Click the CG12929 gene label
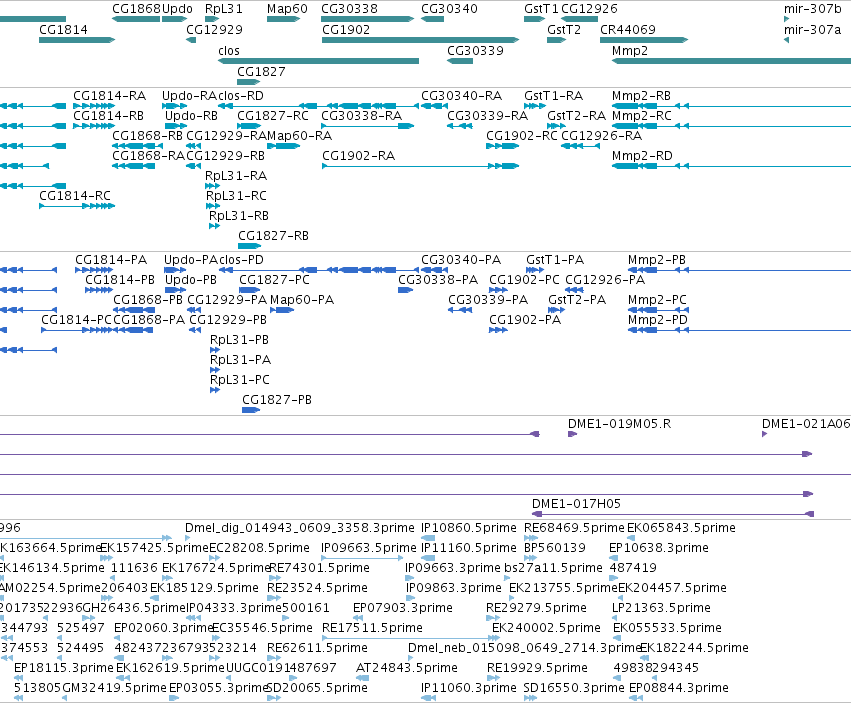Viewport: 851px width, 703px height. 214,29
